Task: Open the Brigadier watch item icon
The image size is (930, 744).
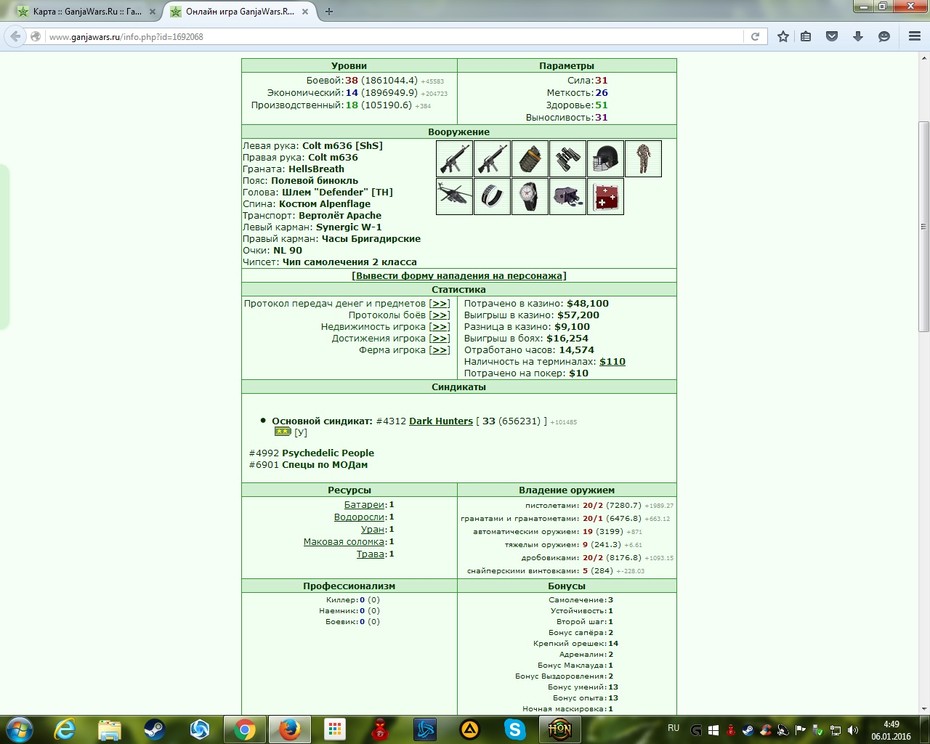Action: click(530, 196)
